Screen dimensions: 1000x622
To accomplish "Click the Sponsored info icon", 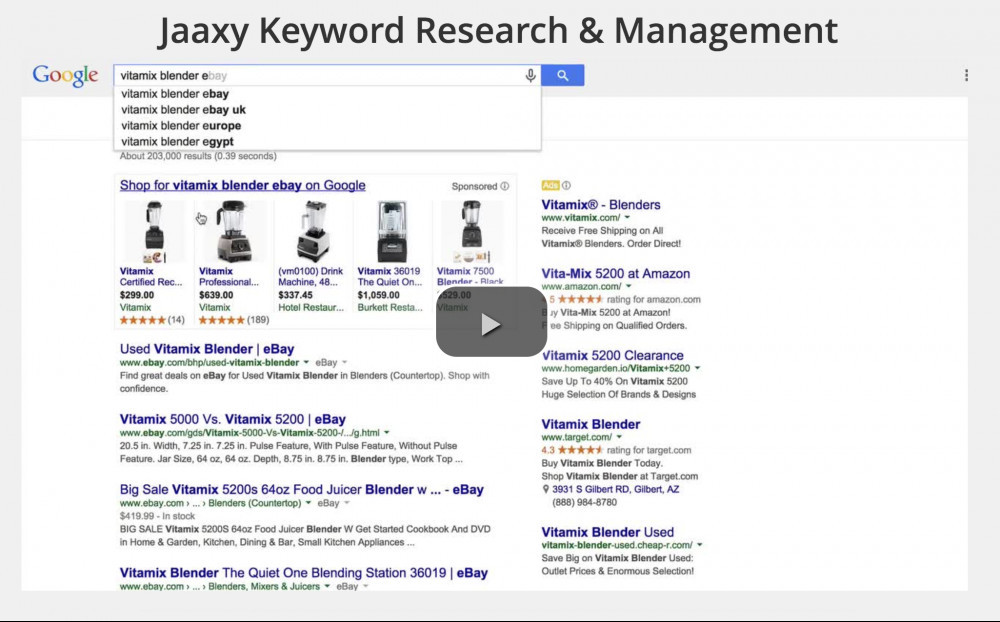I will [x=504, y=186].
